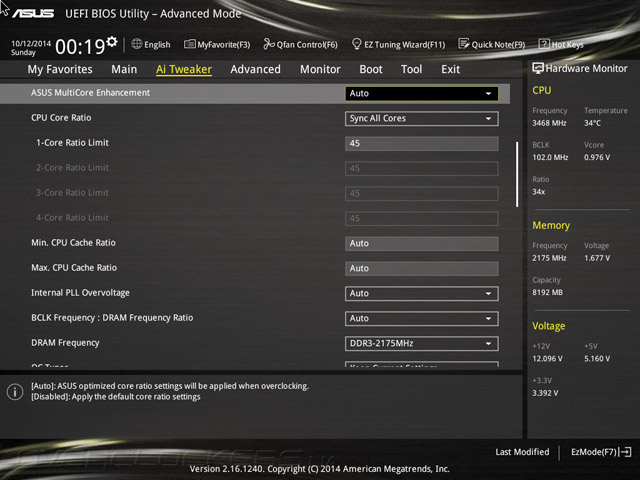The width and height of the screenshot is (640, 480).
Task: Select the Internal PLL Overvoltage label
Action: coord(80,293)
